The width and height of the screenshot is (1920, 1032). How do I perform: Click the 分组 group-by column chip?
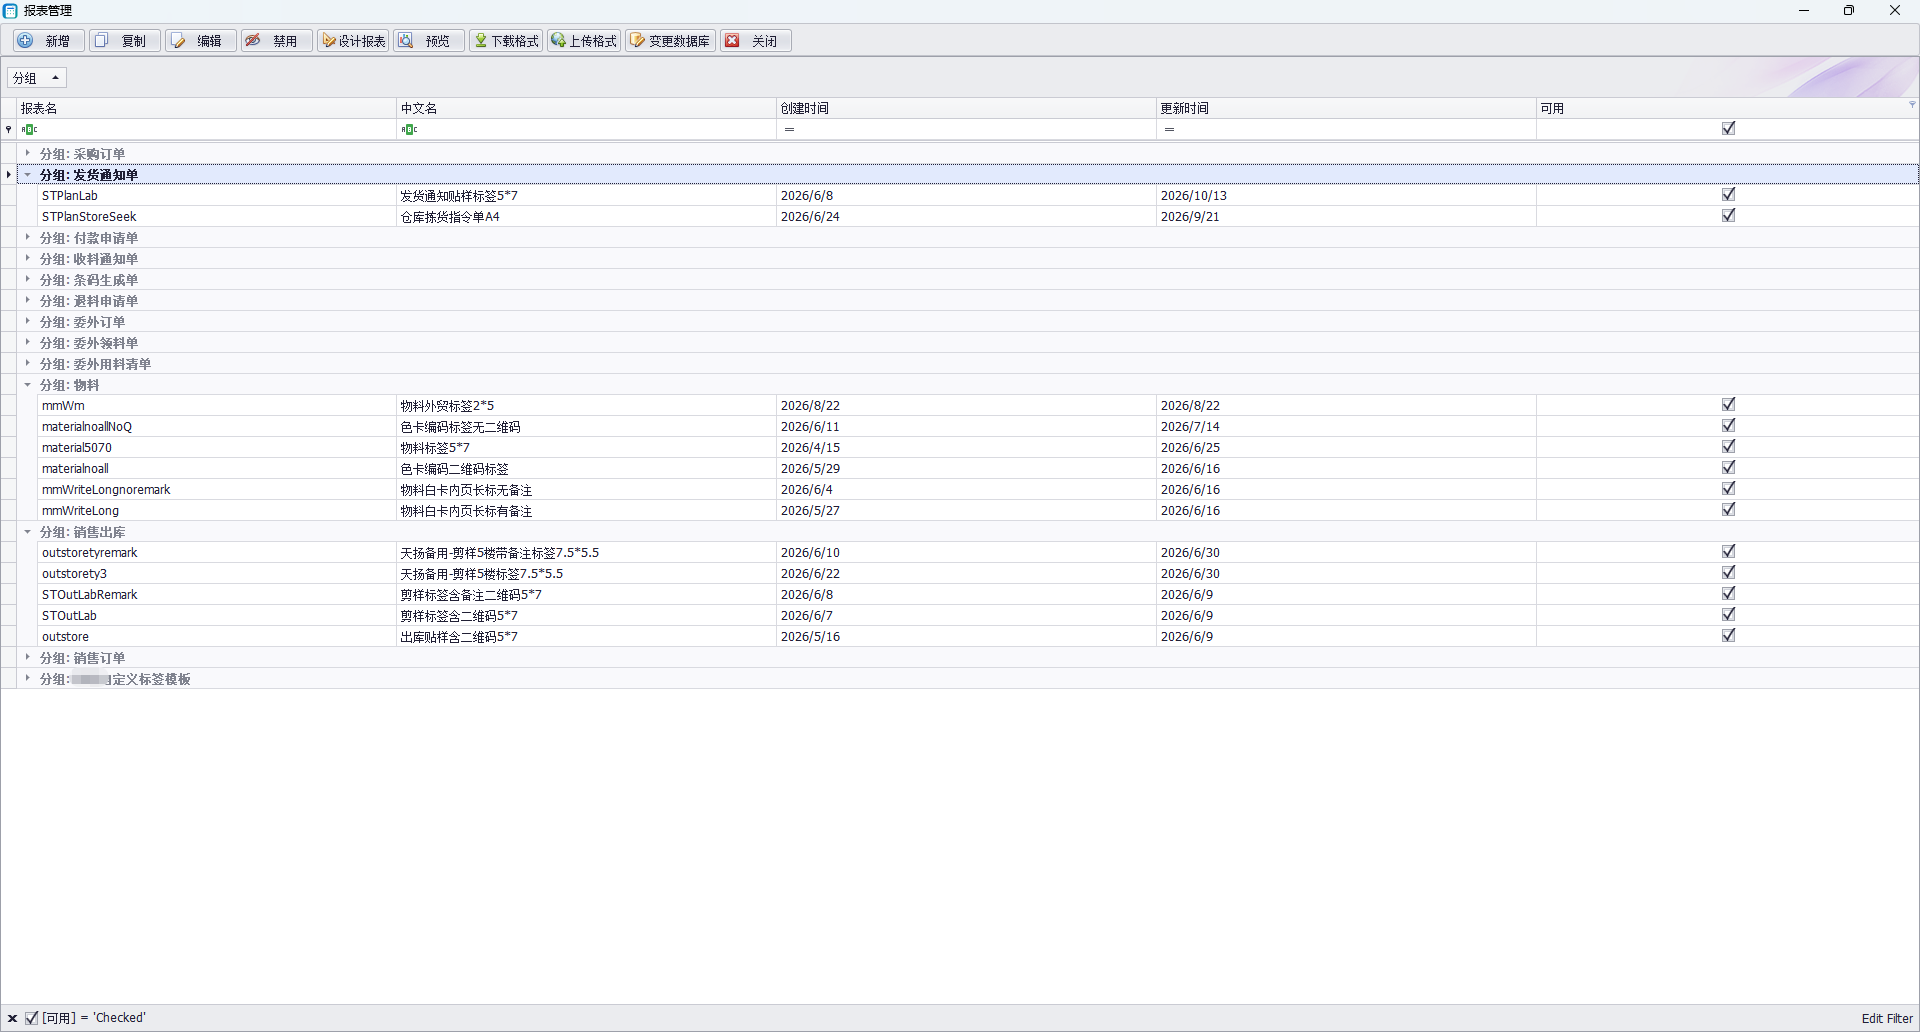coord(37,78)
